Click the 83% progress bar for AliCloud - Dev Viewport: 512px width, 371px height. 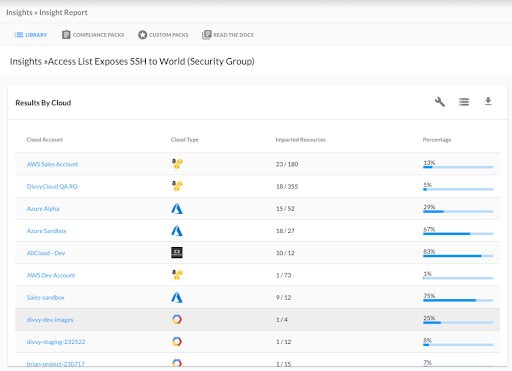click(458, 256)
